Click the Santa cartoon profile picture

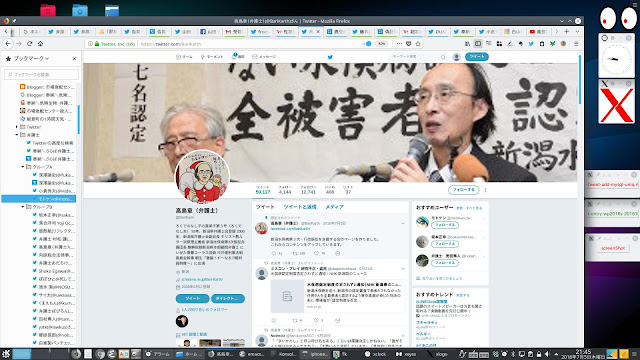(202, 177)
